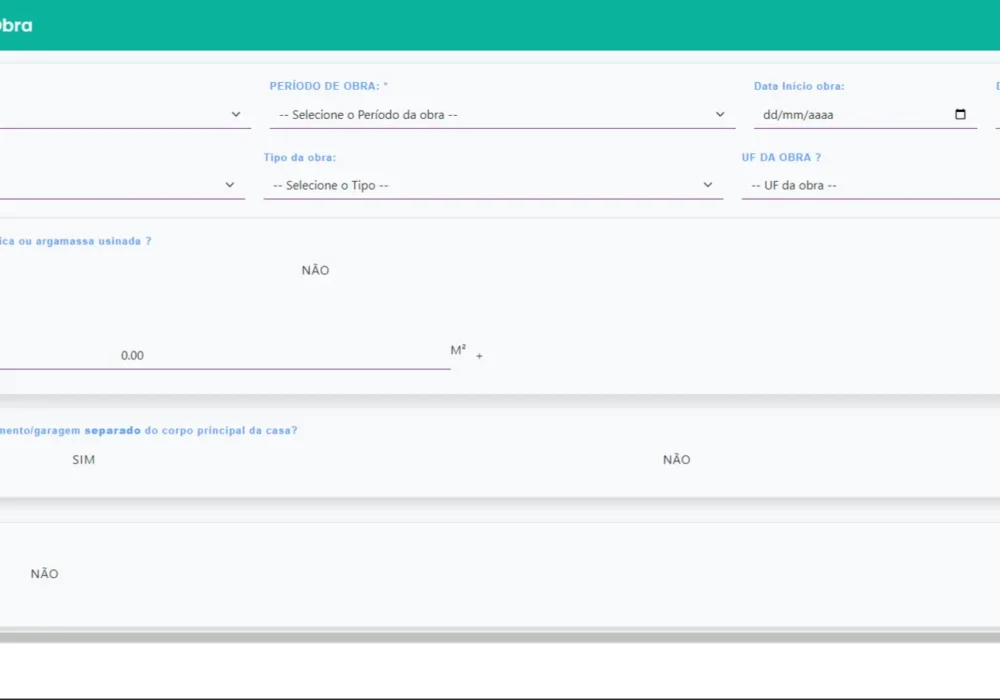Click the dd/mm/aaaa date field
This screenshot has height=700, width=1000.
tap(850, 115)
